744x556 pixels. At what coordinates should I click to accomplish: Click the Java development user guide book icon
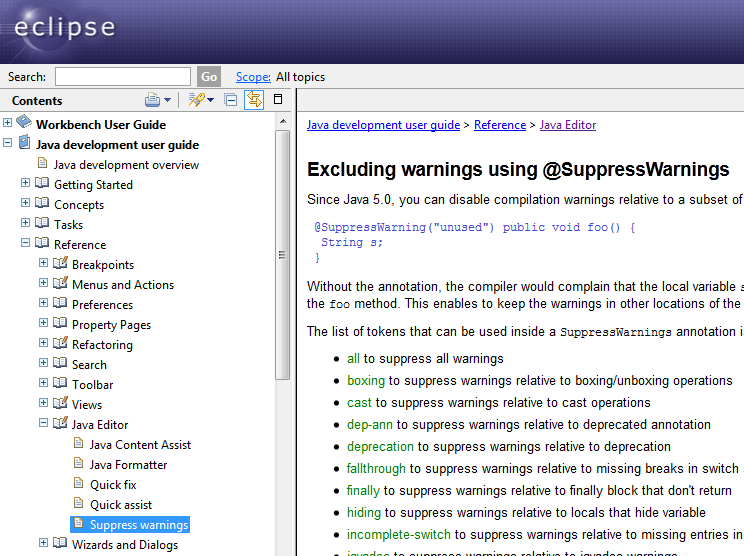(24, 142)
